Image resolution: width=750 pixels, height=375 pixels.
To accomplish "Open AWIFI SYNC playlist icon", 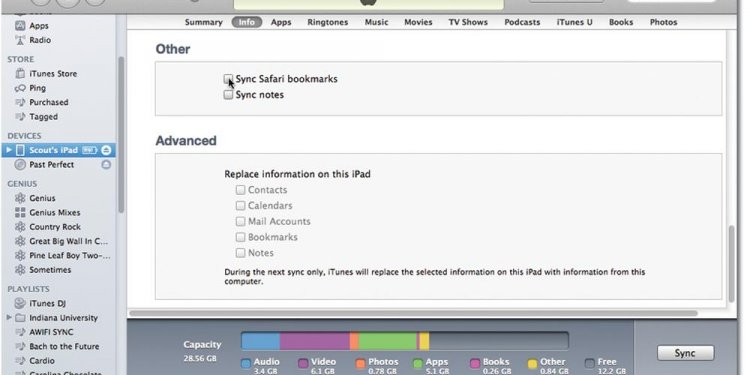I will [20, 332].
